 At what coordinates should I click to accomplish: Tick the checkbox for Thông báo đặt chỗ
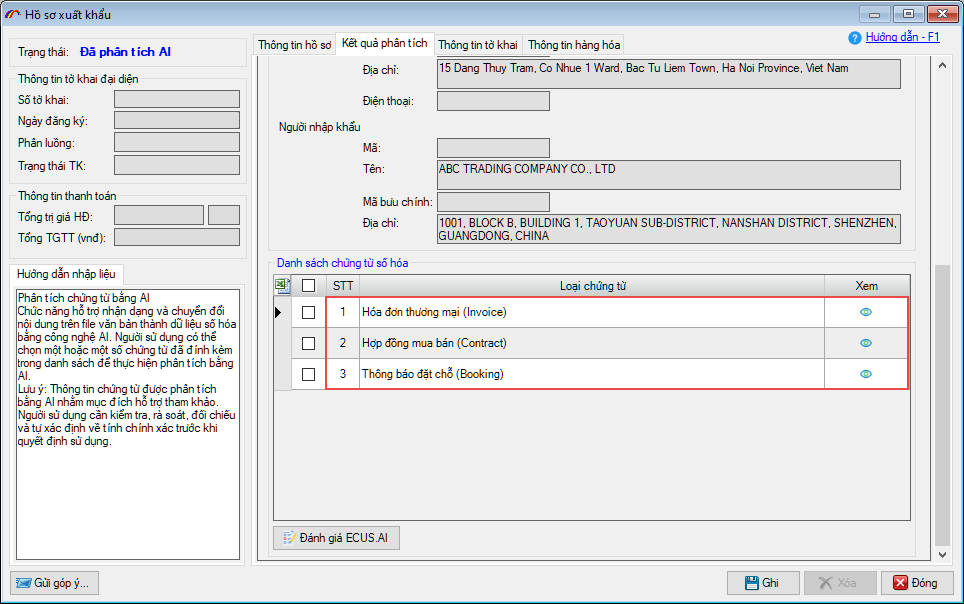(309, 374)
